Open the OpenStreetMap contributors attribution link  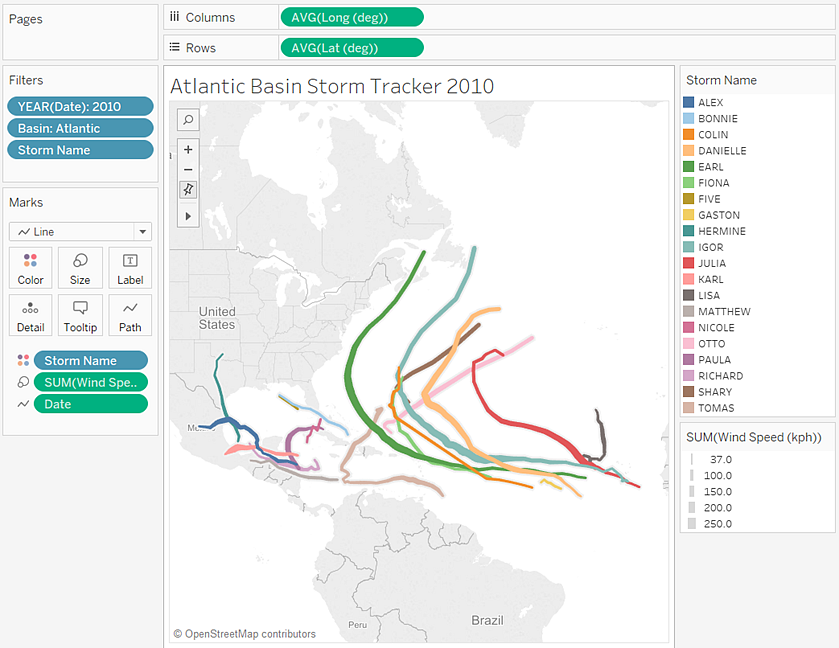[245, 634]
